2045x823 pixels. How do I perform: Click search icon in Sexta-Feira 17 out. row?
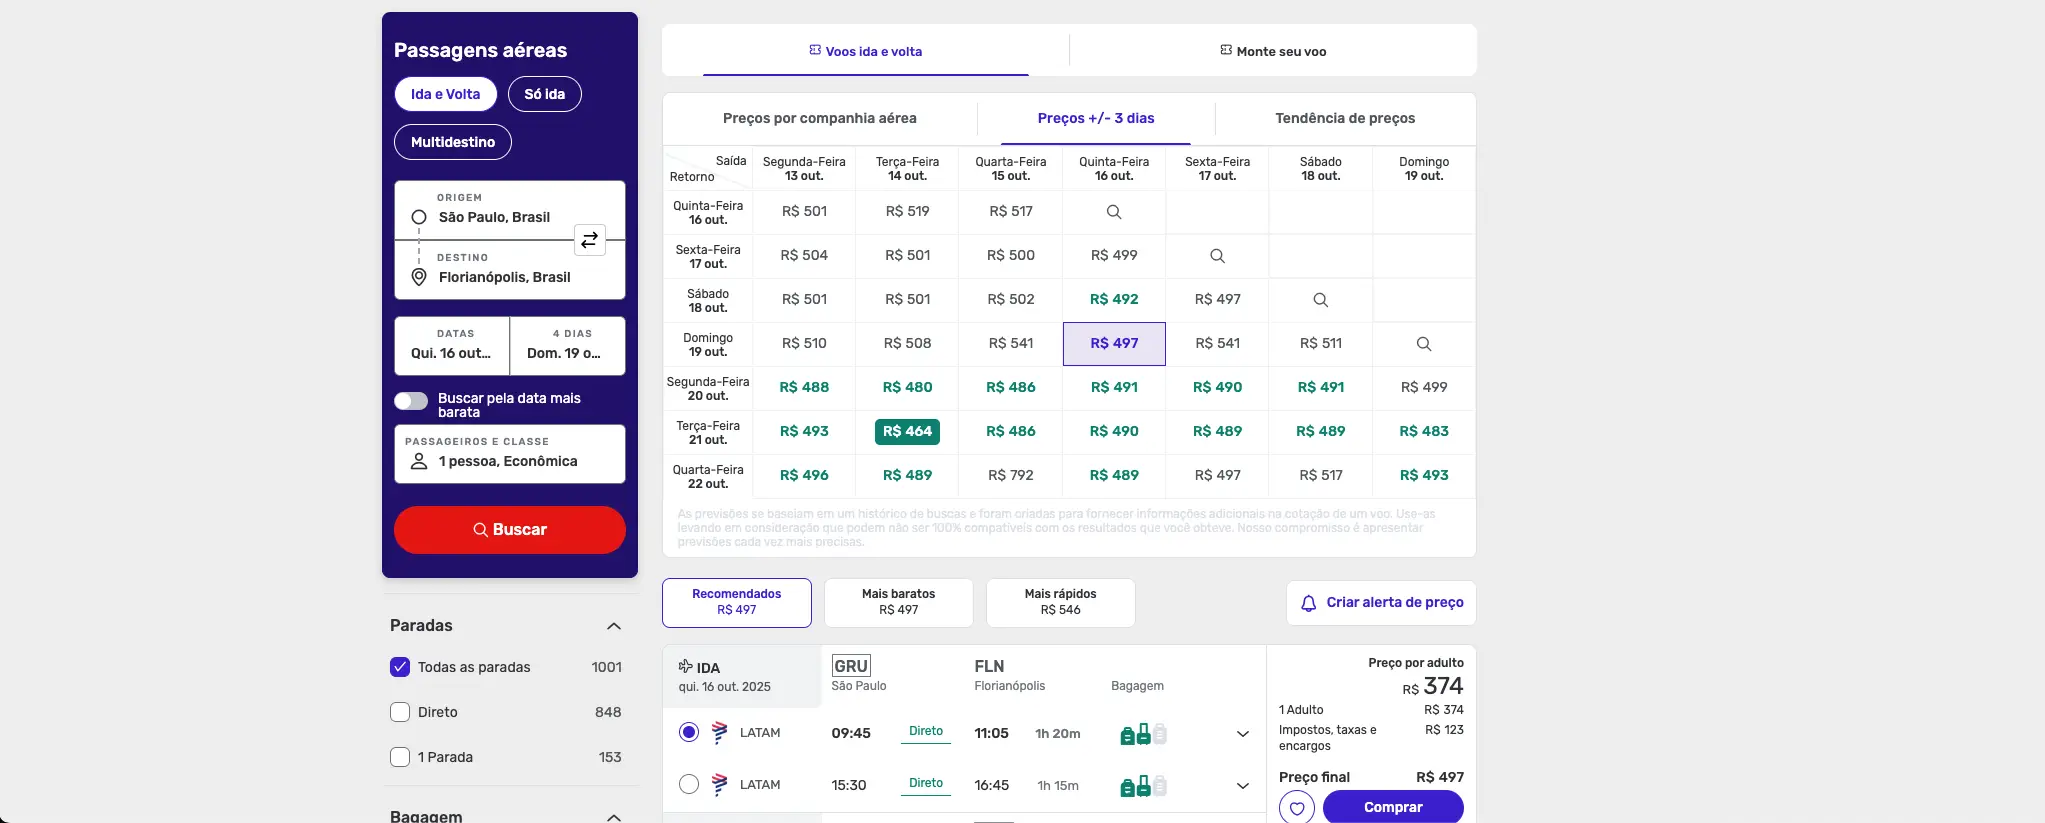pyautogui.click(x=1217, y=256)
